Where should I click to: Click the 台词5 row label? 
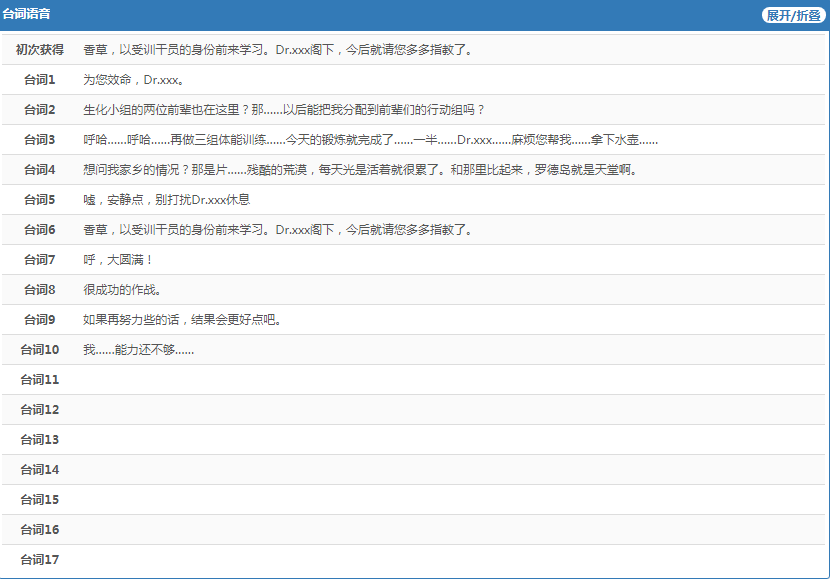click(40, 200)
